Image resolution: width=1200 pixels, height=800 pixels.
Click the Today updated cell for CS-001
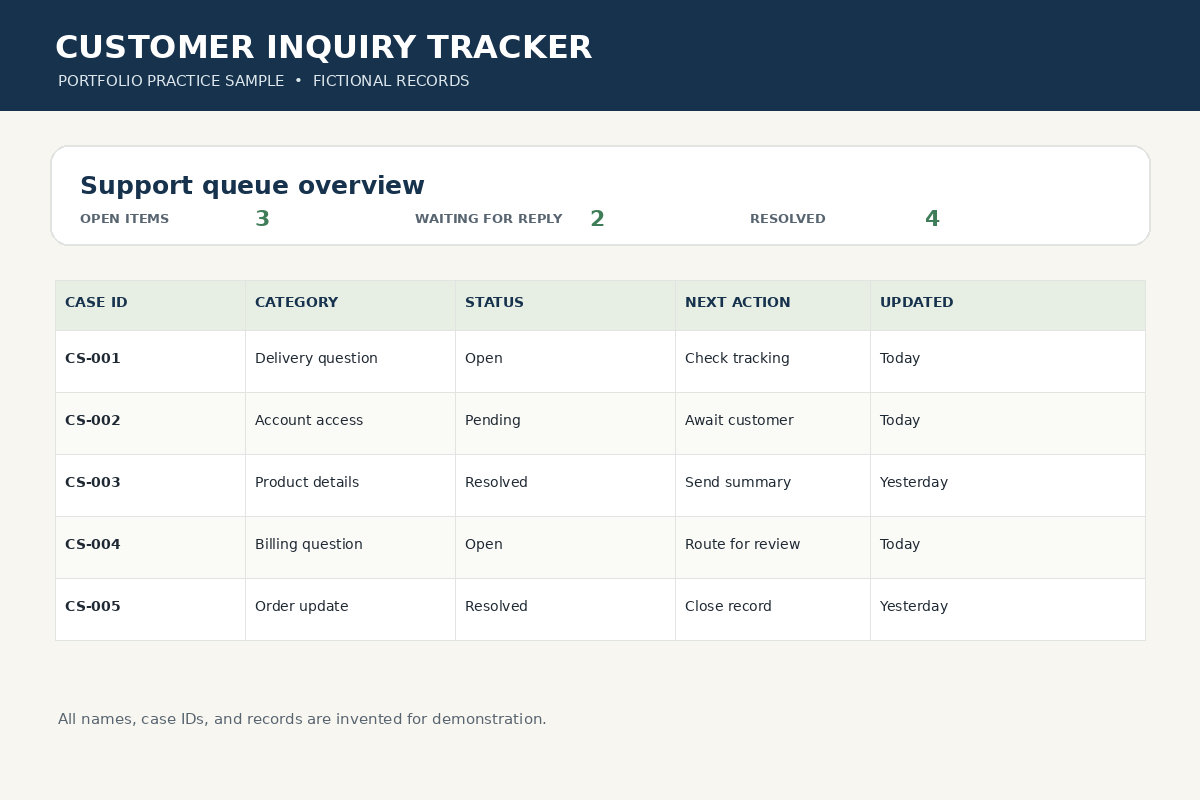1007,361
